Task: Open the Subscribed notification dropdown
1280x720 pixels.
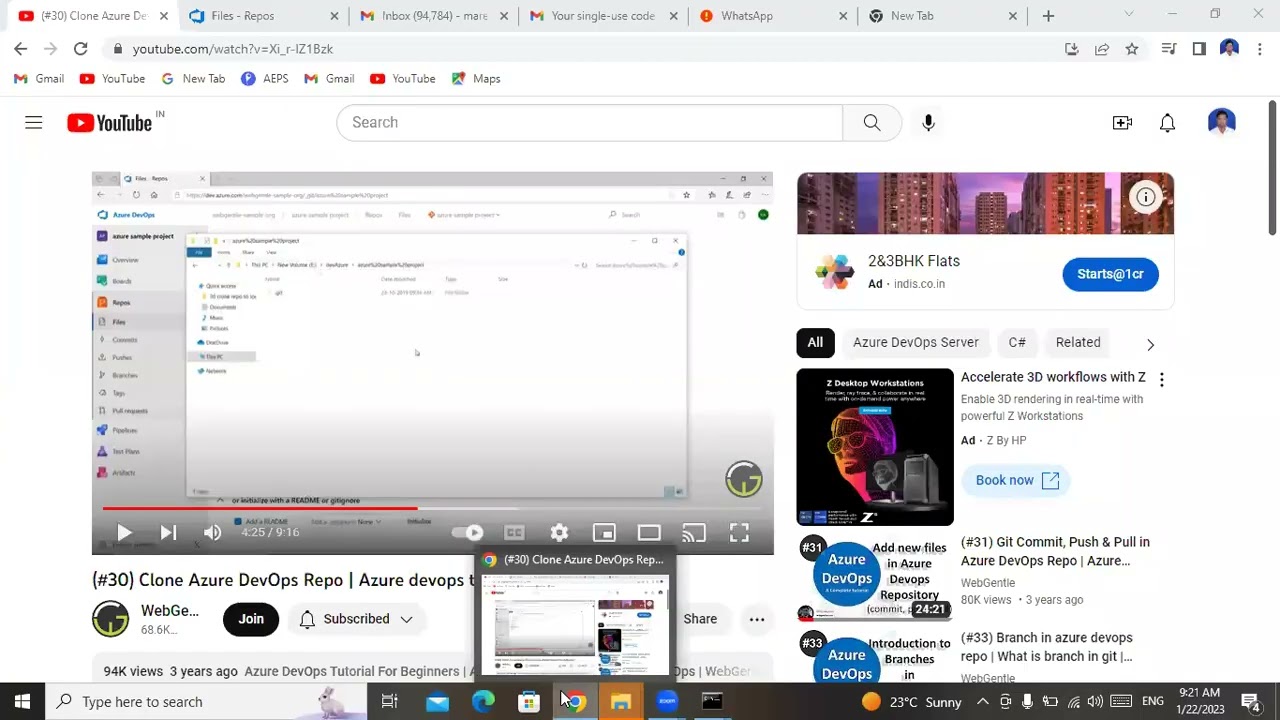Action: tap(356, 619)
